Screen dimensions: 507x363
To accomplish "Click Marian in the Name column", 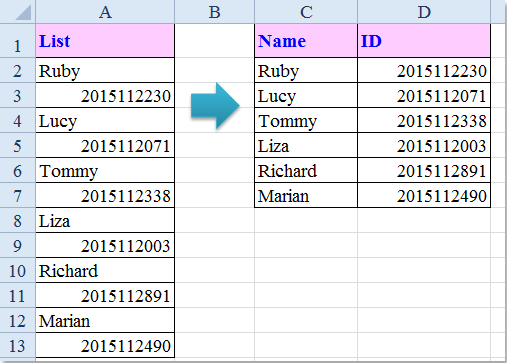I will 306,195.
